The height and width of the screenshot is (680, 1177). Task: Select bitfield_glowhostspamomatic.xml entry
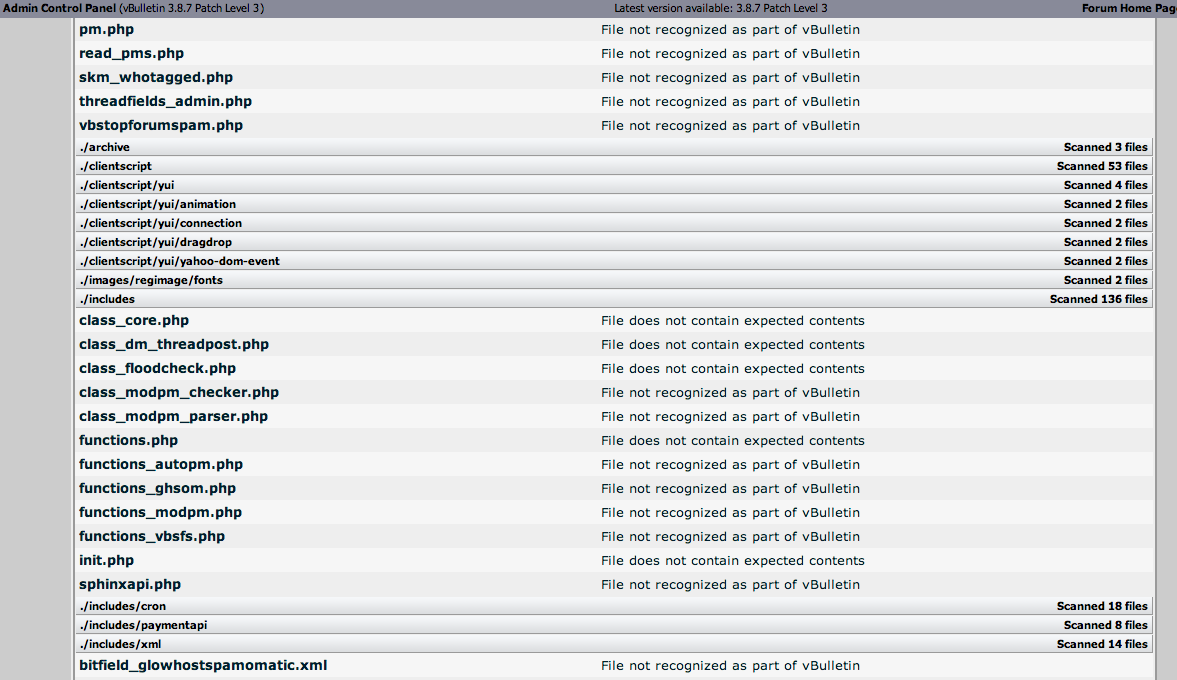pyautogui.click(x=203, y=665)
